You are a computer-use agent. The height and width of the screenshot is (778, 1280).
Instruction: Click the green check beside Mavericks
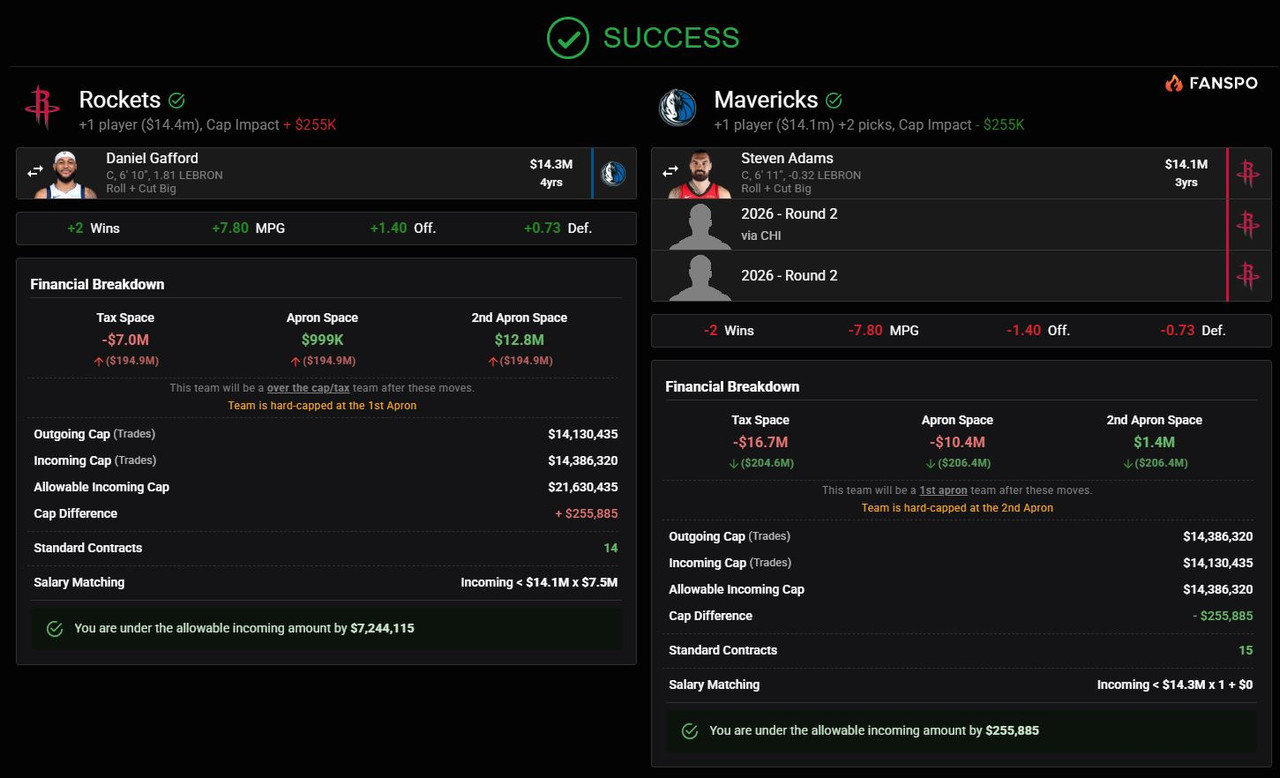834,100
